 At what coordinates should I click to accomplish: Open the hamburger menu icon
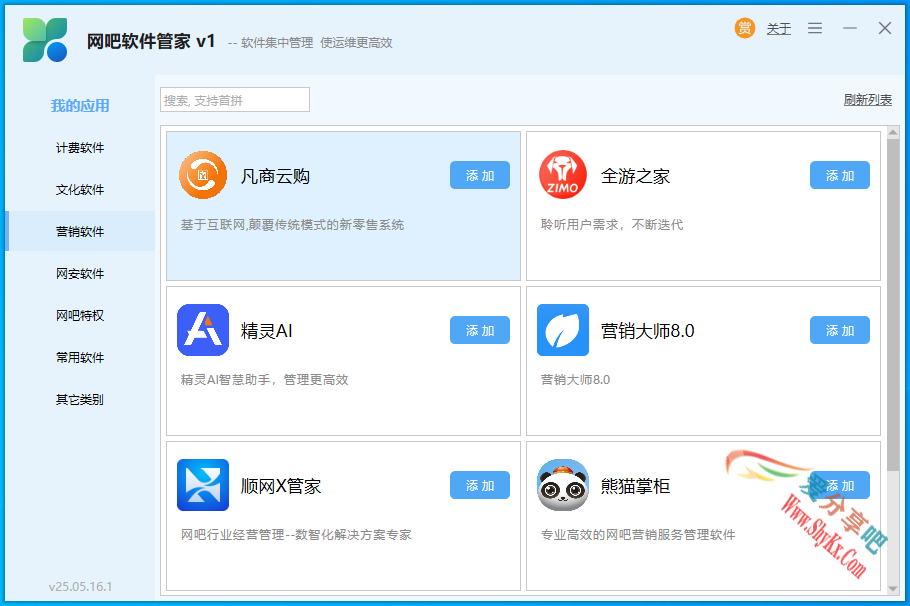815,28
